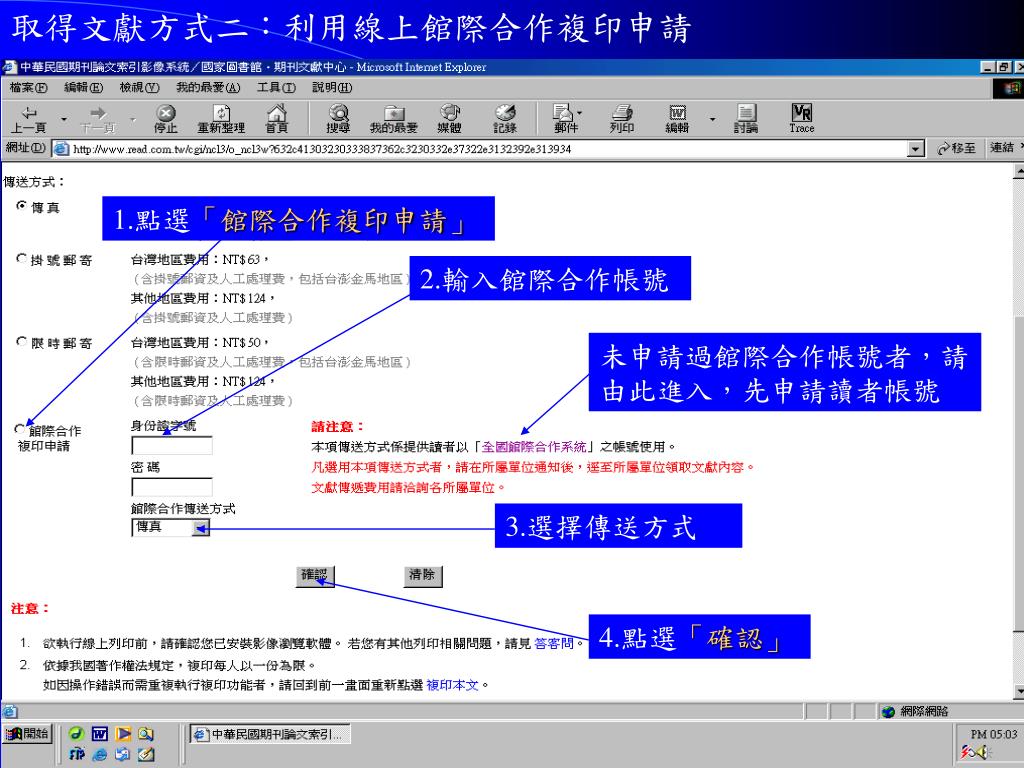The image size is (1024, 768).
Task: Open the 答客問 FAQ link
Action: click(x=553, y=643)
